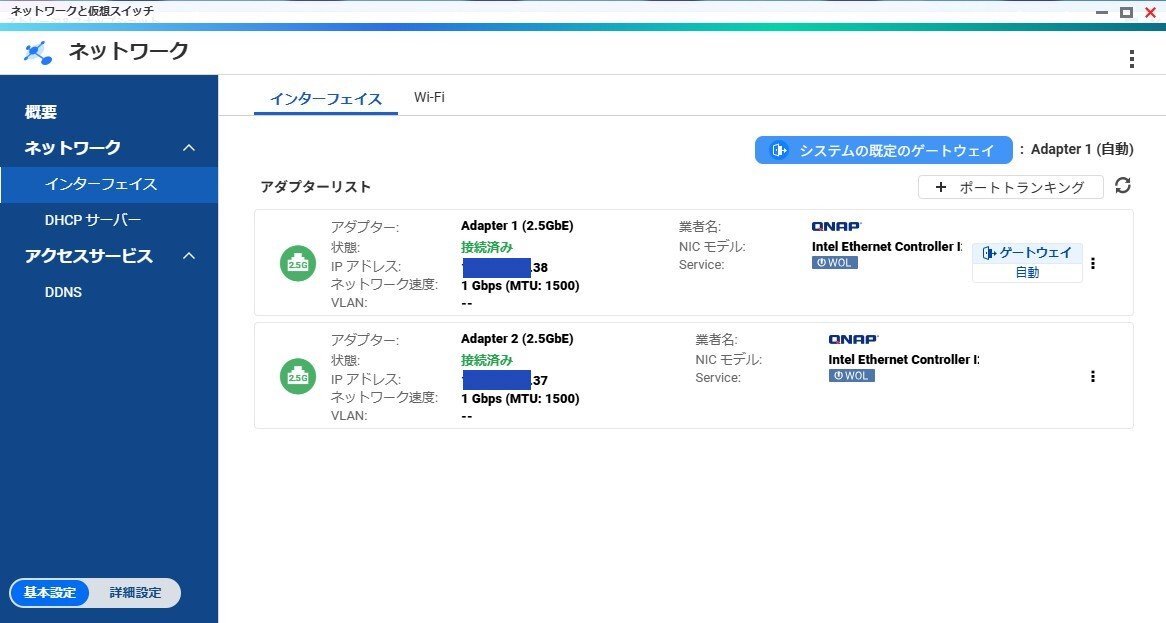
Task: Click the green 2.5G icon for Adapter 1
Action: click(x=297, y=263)
